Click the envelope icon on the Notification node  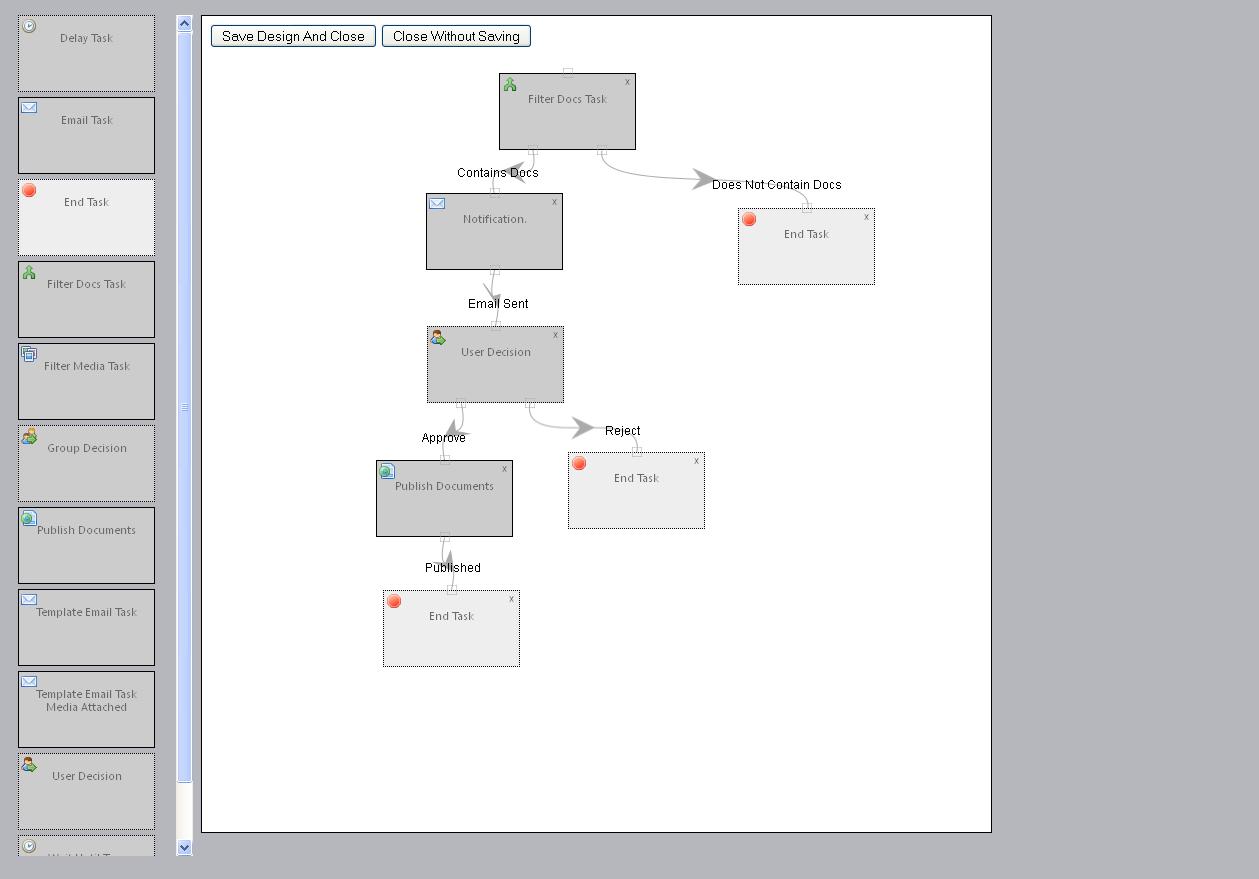437,203
